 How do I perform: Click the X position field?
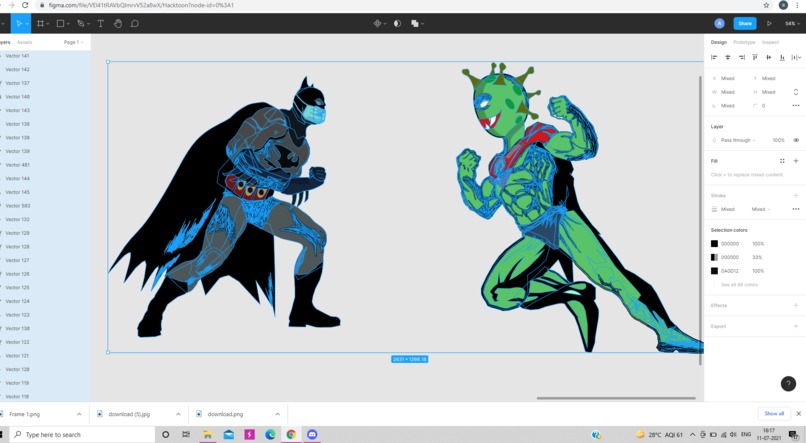727,79
